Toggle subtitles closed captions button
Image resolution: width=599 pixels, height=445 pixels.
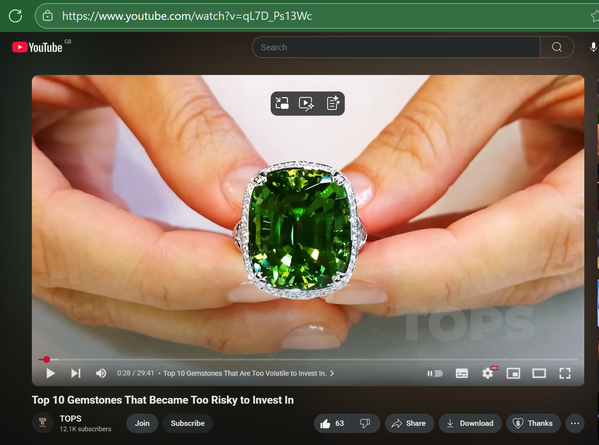(x=462, y=373)
